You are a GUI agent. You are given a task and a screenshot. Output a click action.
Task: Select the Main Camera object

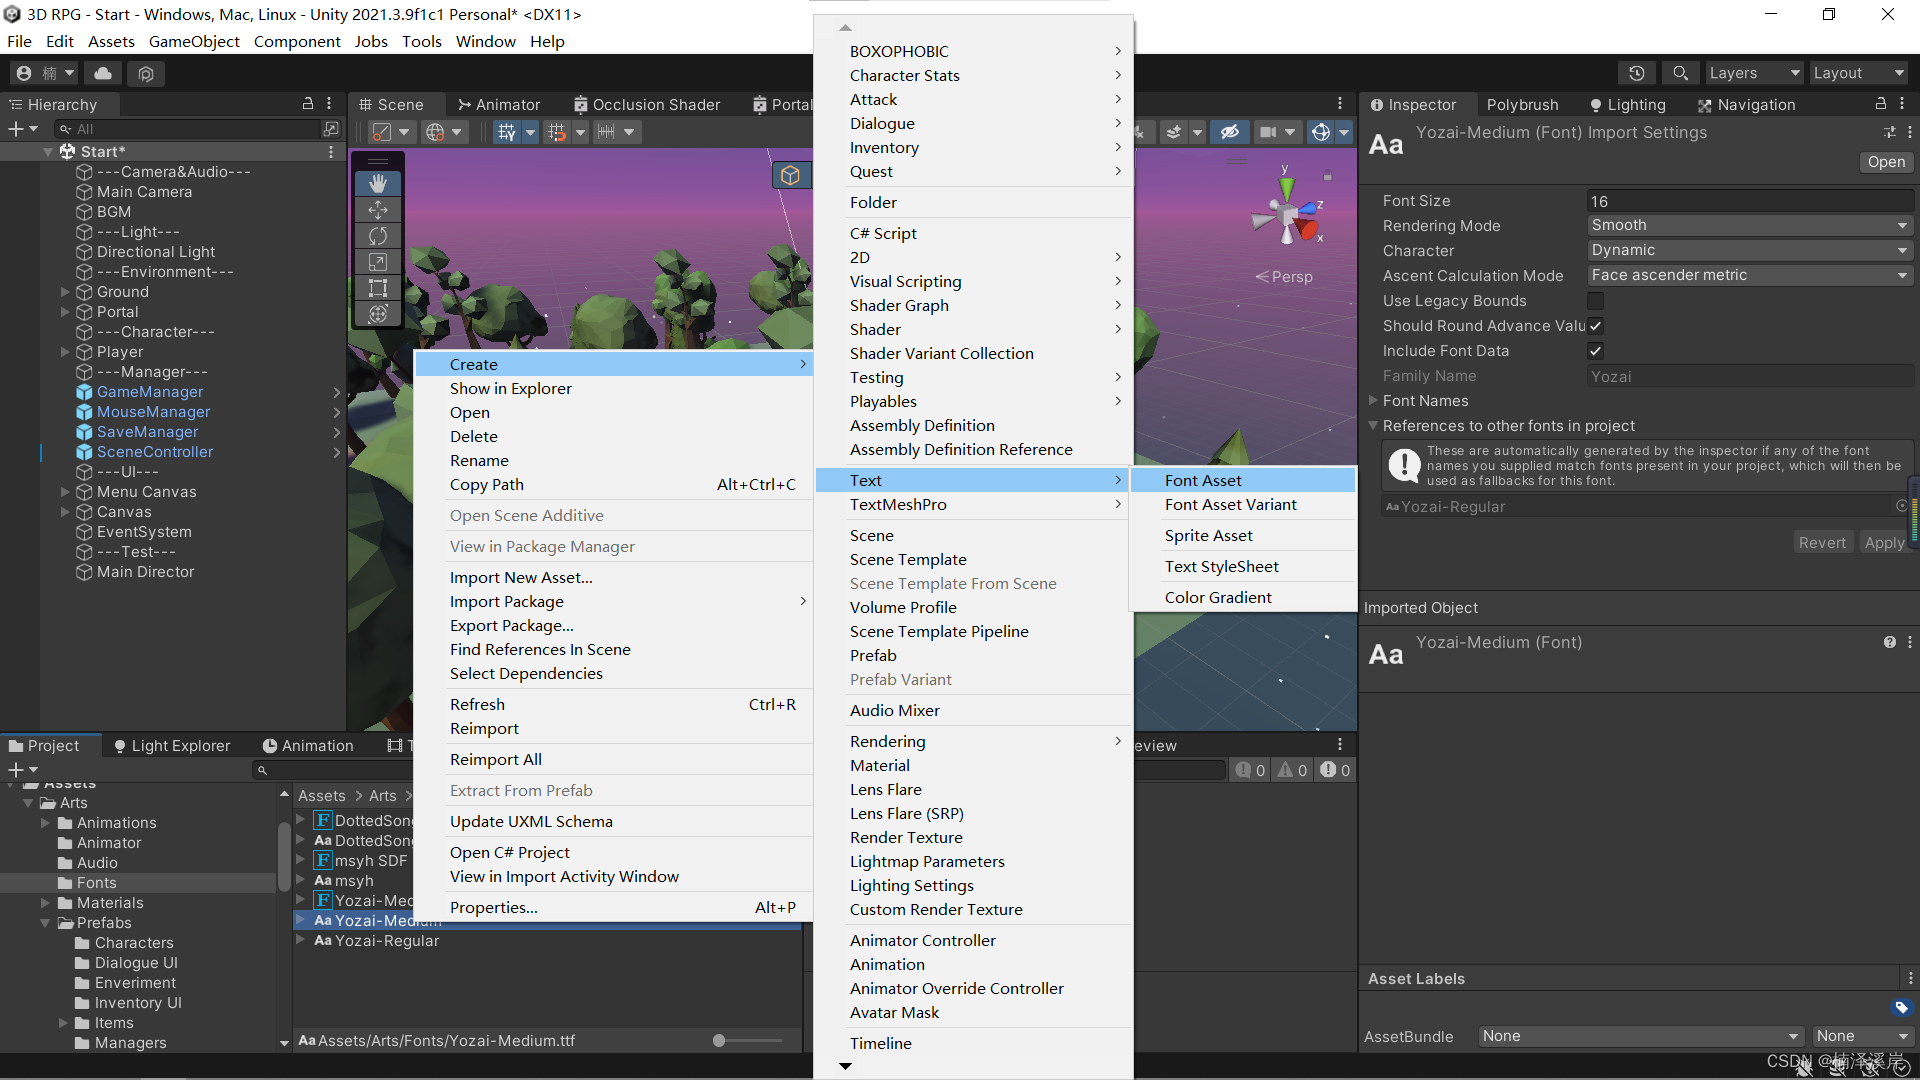[144, 192]
